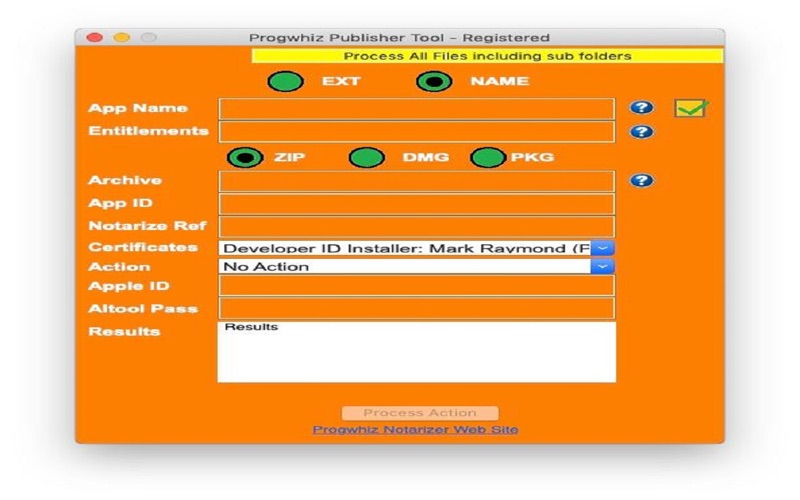
Task: Click into the Apple ID field
Action: click(416, 286)
